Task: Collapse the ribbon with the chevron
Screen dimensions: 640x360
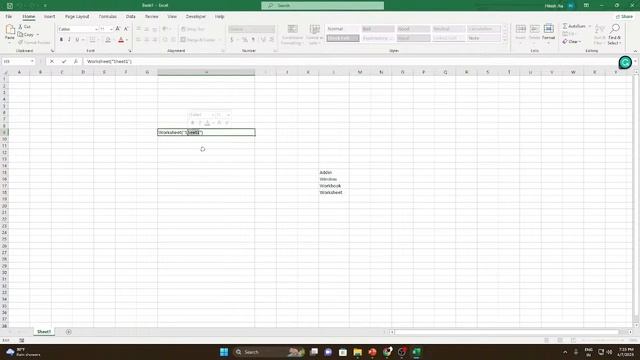Action: (x=635, y=51)
